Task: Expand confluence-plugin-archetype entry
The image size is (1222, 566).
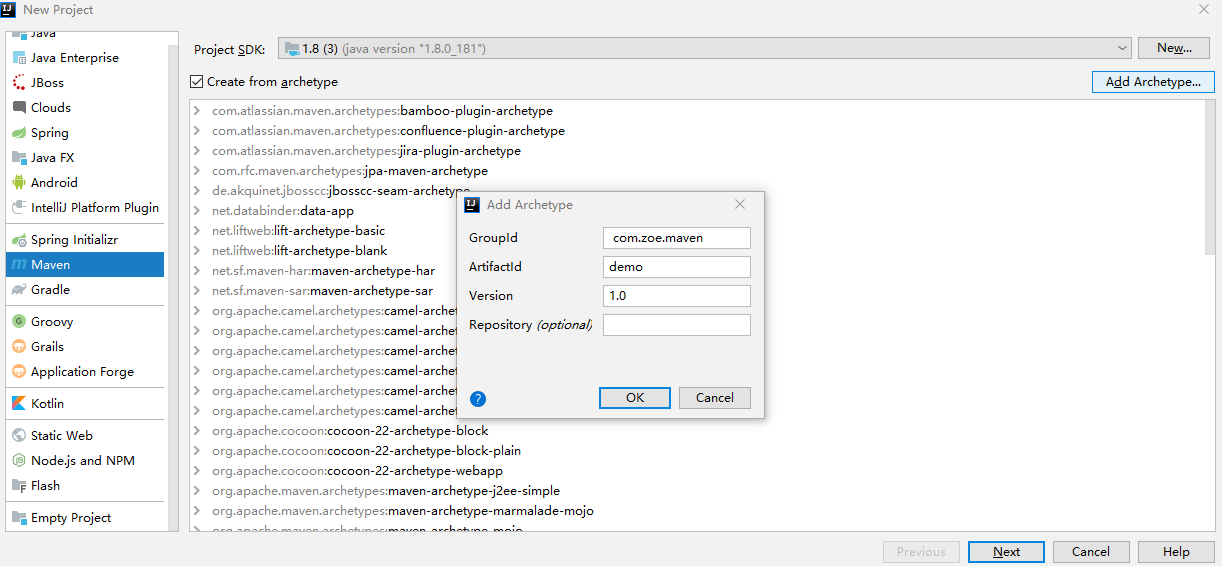Action: click(197, 131)
